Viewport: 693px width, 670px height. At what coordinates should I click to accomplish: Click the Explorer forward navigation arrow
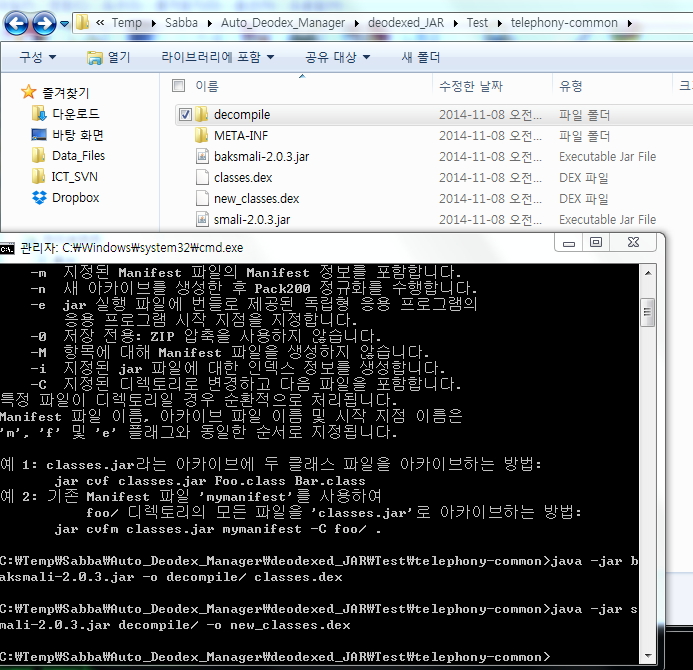44,23
